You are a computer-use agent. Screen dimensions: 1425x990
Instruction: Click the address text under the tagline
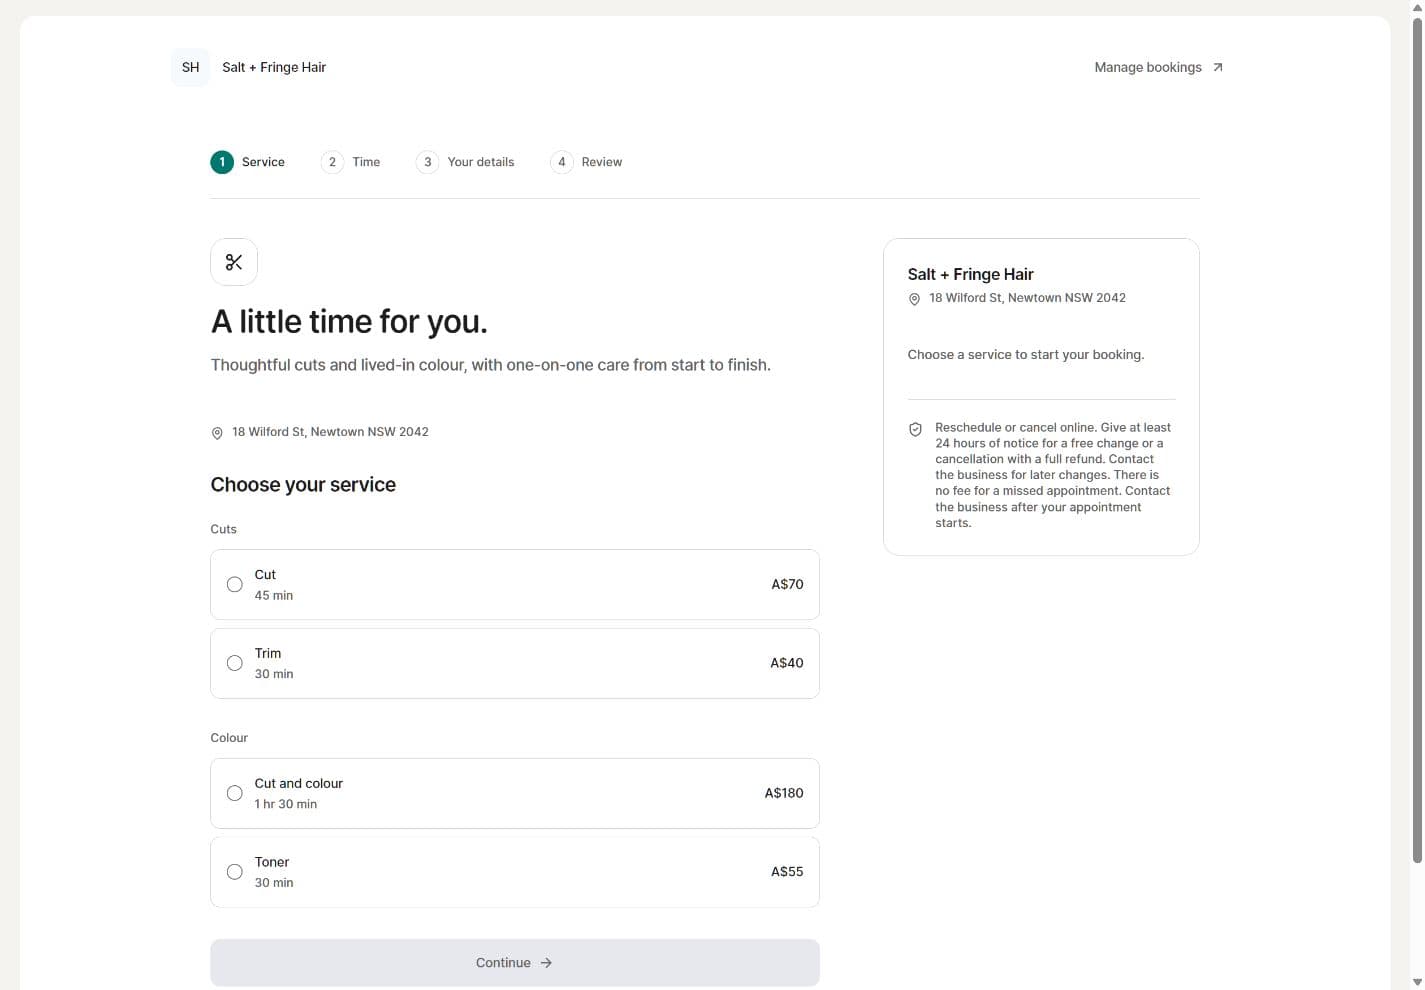pyautogui.click(x=330, y=432)
